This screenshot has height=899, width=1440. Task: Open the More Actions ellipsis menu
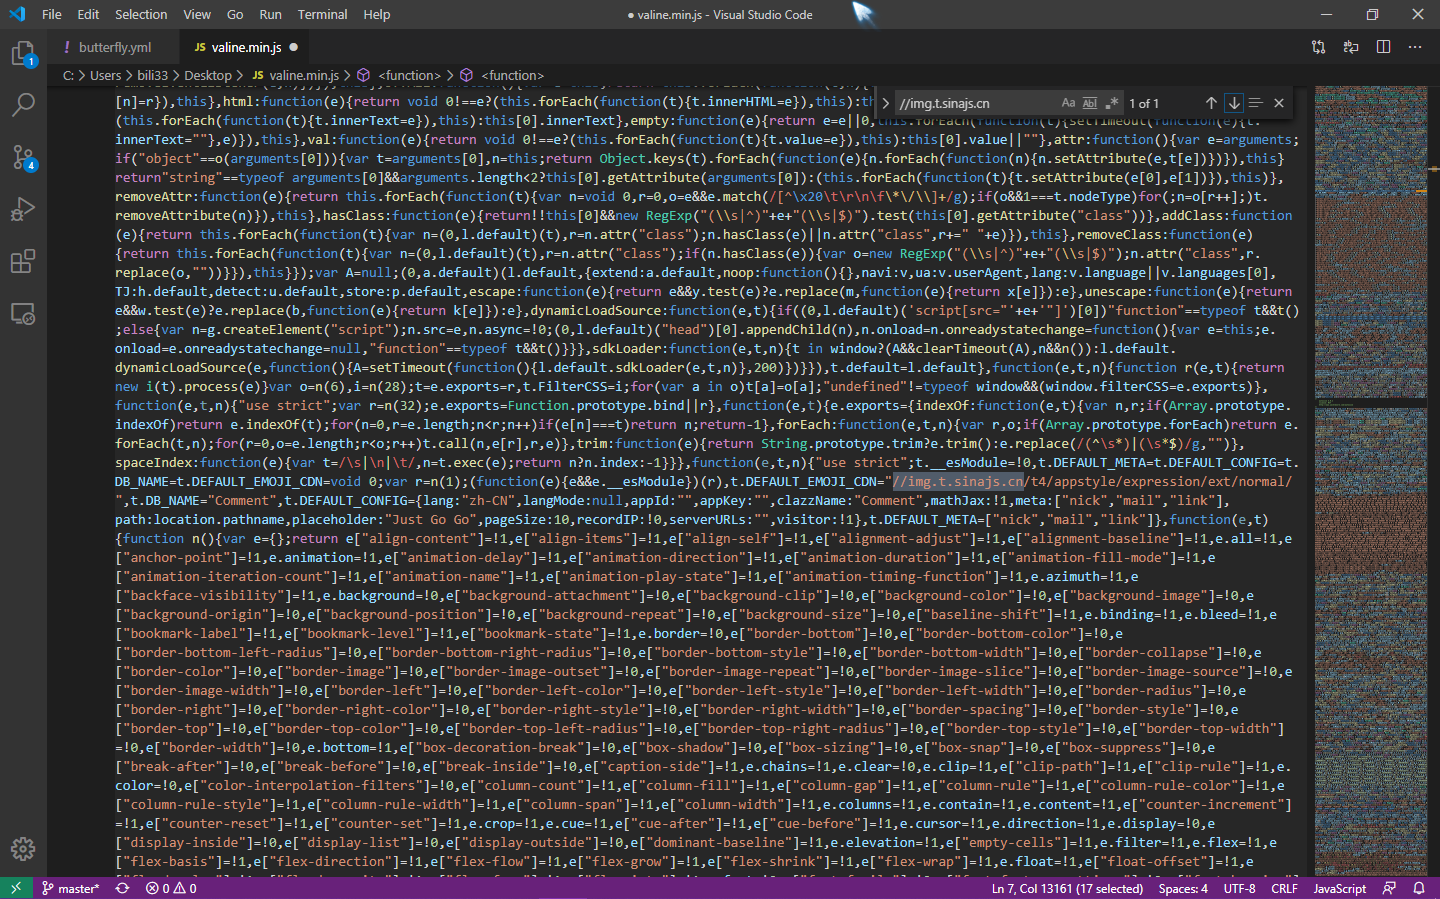tap(1415, 47)
